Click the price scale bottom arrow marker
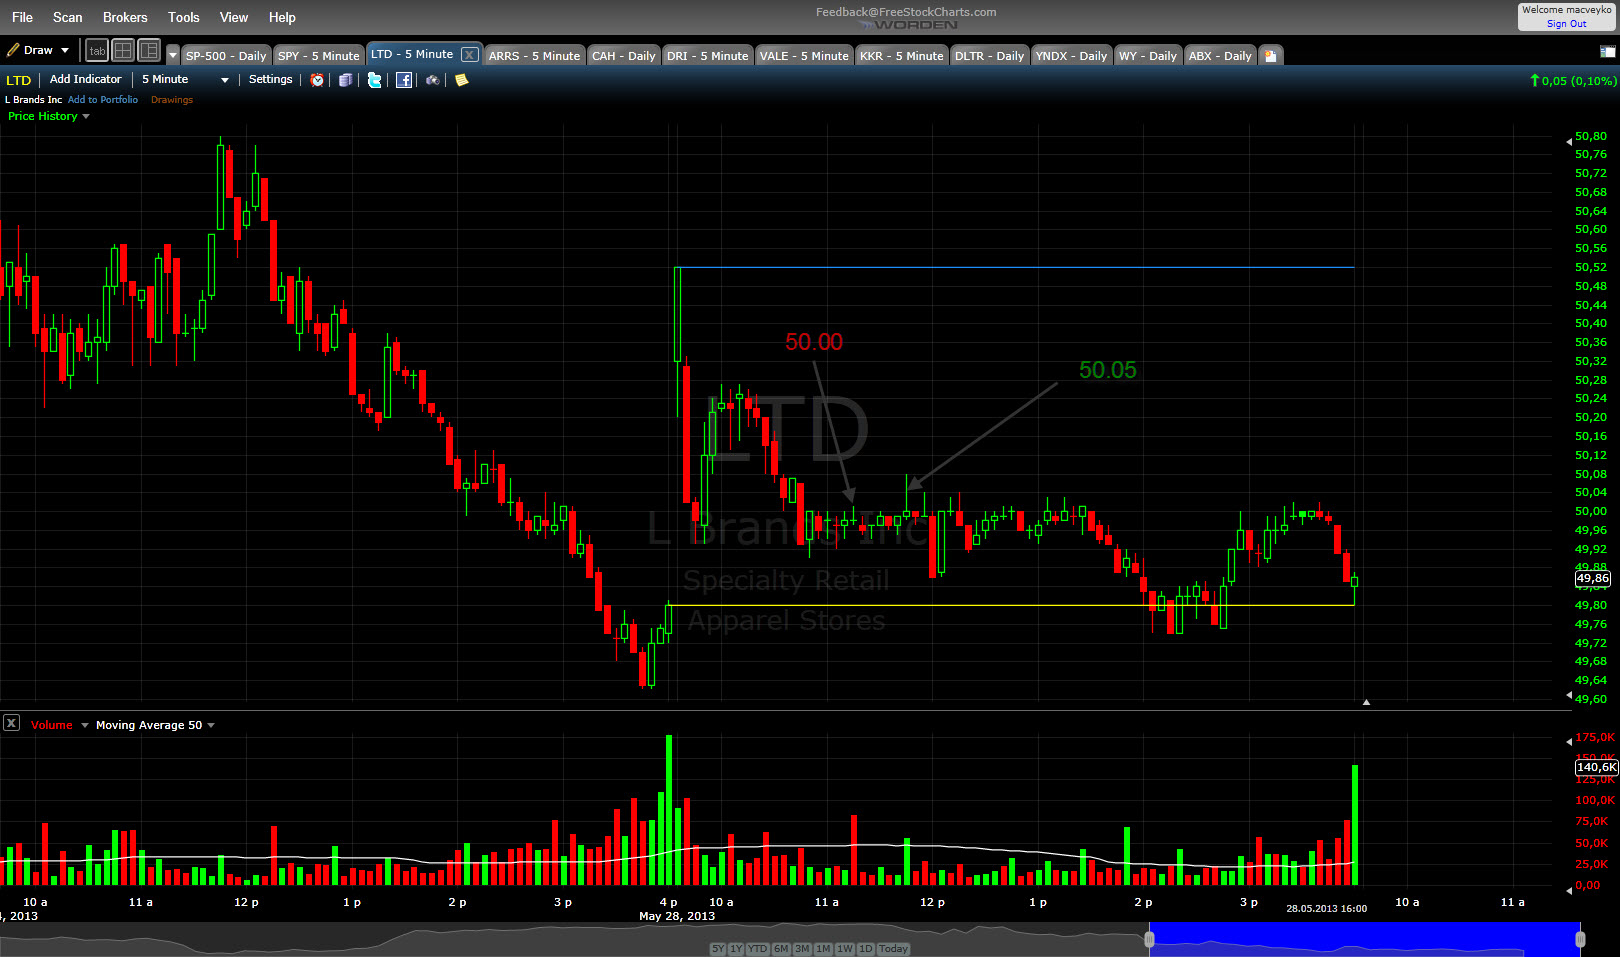1620x957 pixels. [x=1569, y=695]
